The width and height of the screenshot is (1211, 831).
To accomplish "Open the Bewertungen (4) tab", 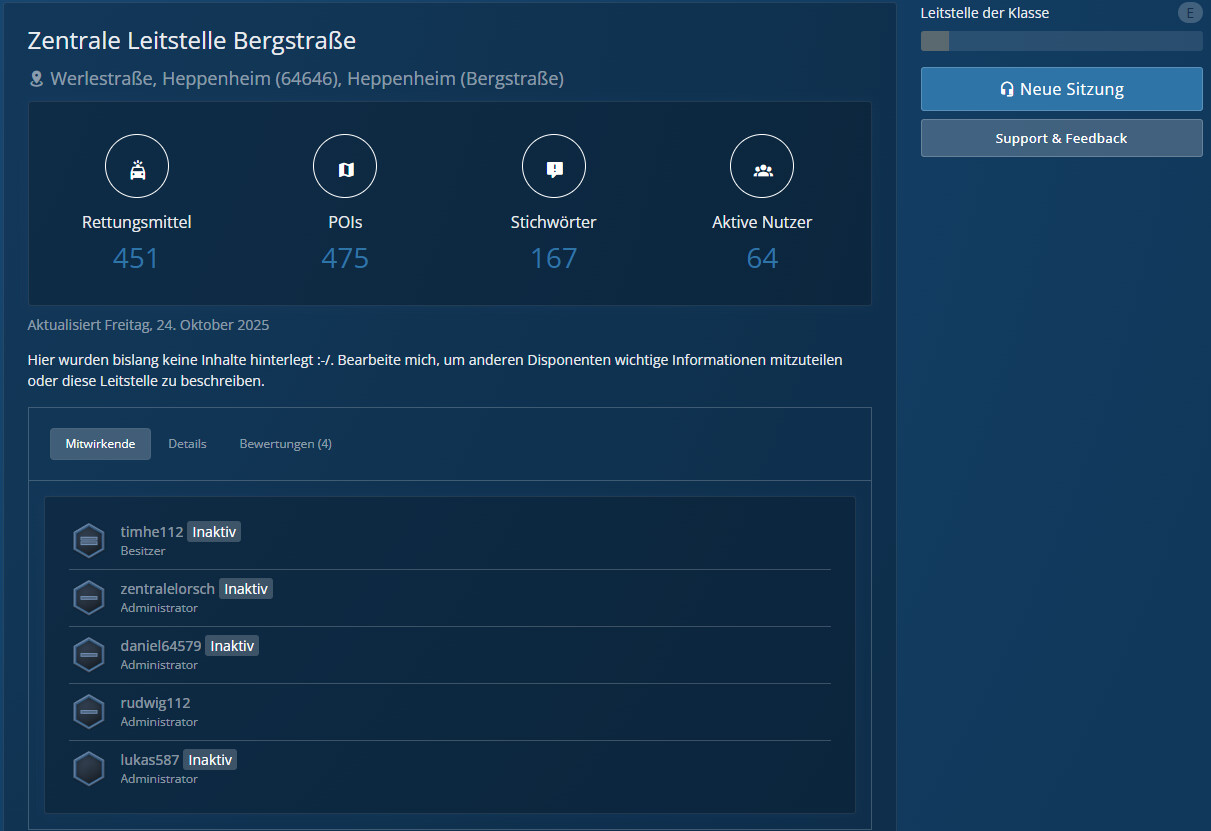I will 285,444.
